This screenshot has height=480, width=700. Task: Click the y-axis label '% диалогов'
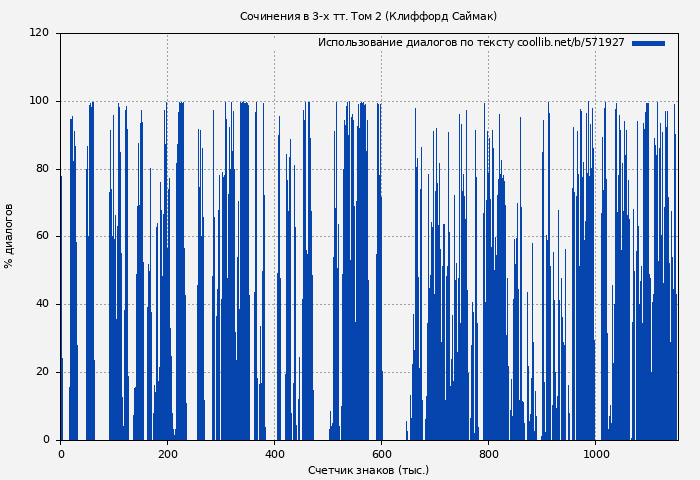(9, 236)
